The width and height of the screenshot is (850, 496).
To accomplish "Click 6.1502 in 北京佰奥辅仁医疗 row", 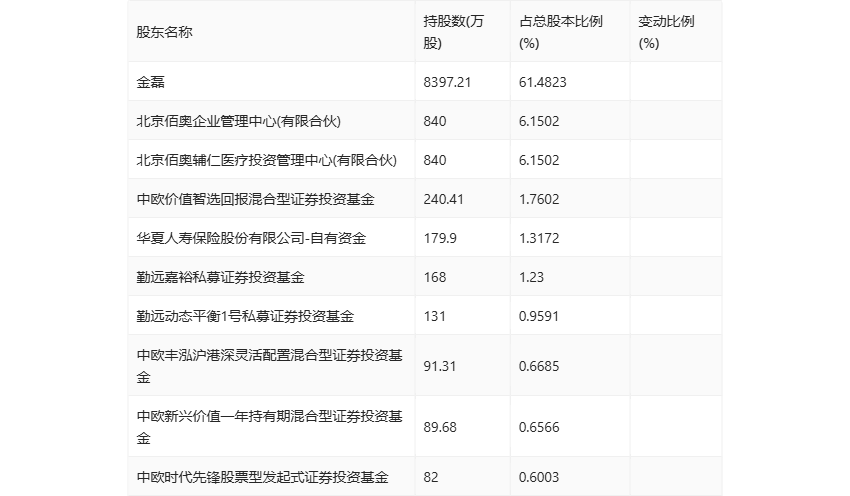I will pos(539,160).
